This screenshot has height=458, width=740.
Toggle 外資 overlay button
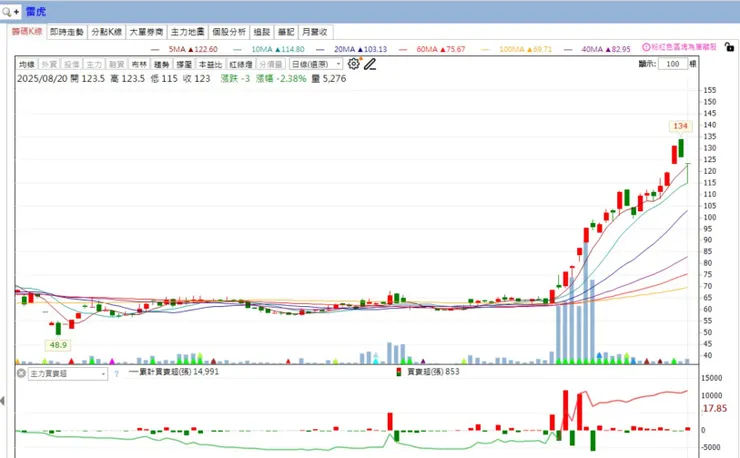[x=49, y=64]
